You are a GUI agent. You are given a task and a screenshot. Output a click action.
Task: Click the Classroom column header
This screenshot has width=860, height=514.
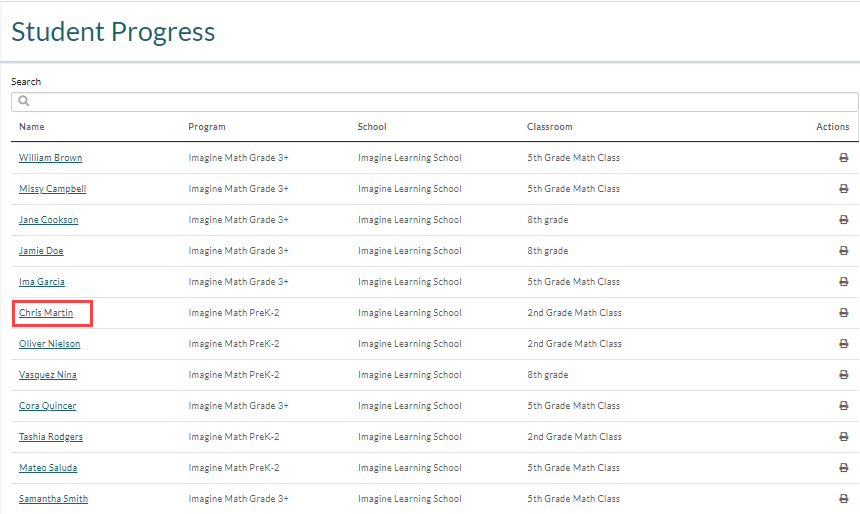click(x=550, y=127)
